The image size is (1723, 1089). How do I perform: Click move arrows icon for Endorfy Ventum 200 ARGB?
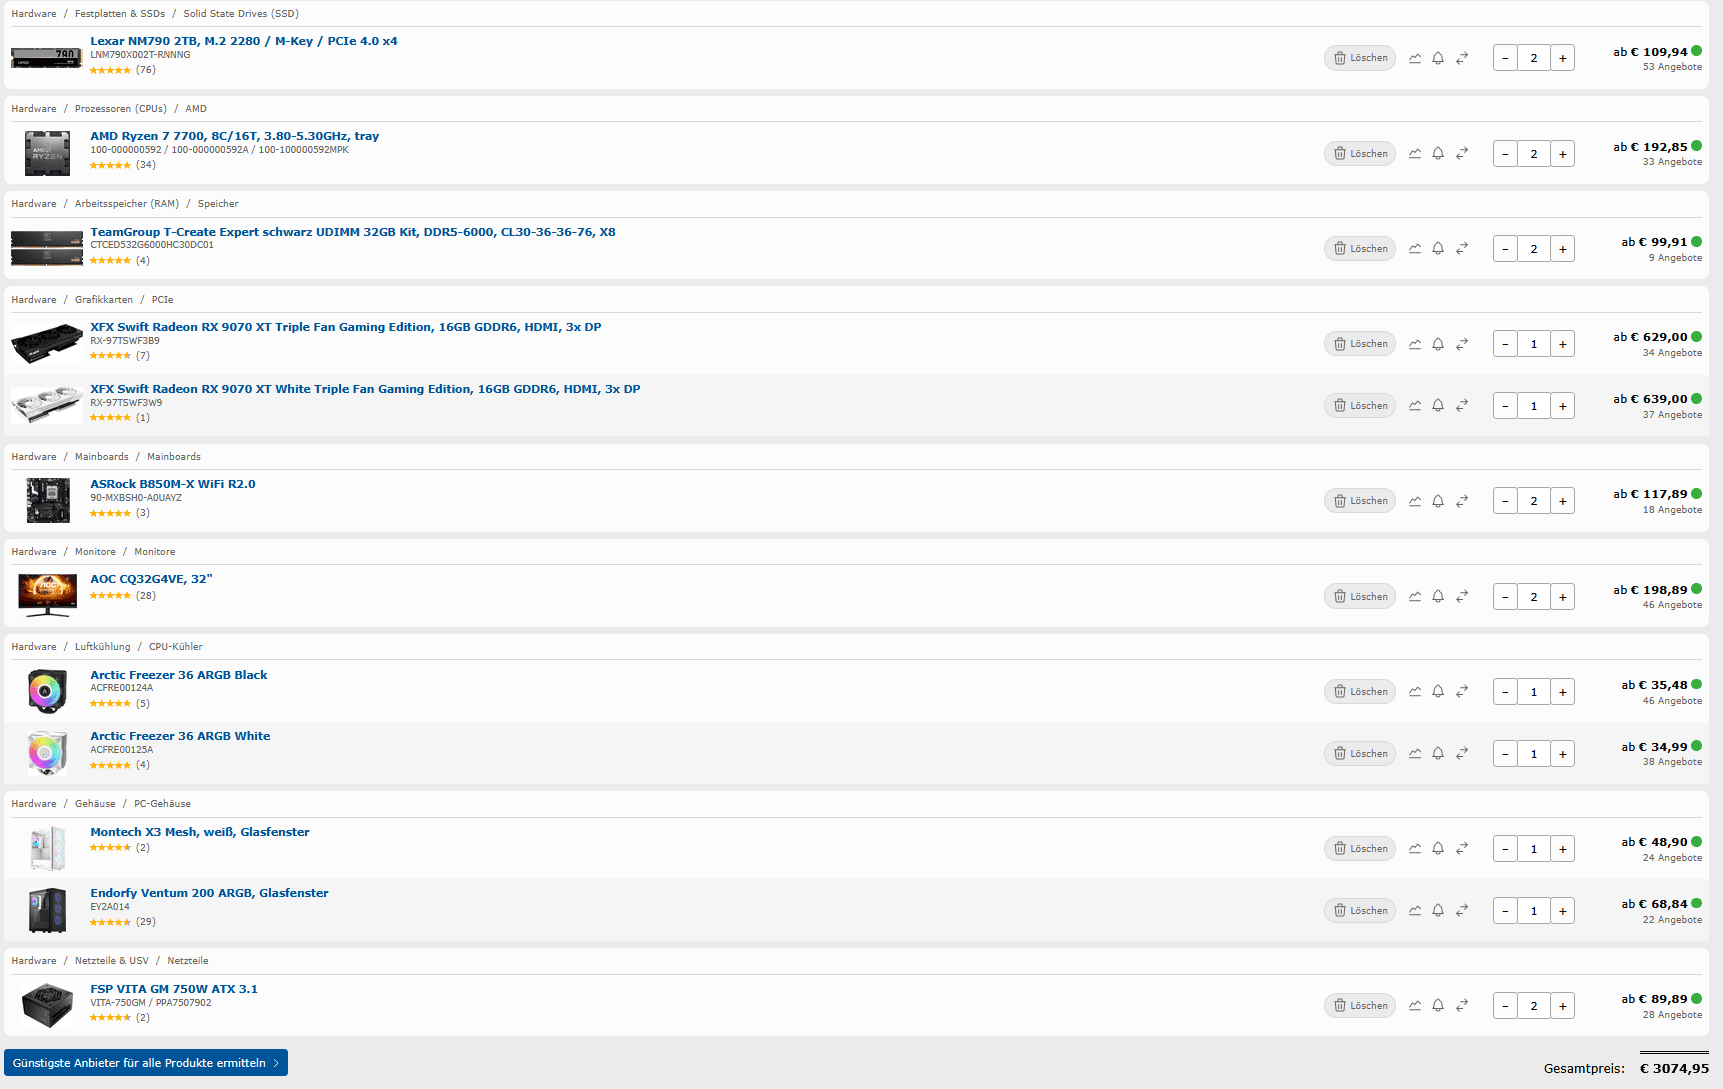pyautogui.click(x=1462, y=911)
